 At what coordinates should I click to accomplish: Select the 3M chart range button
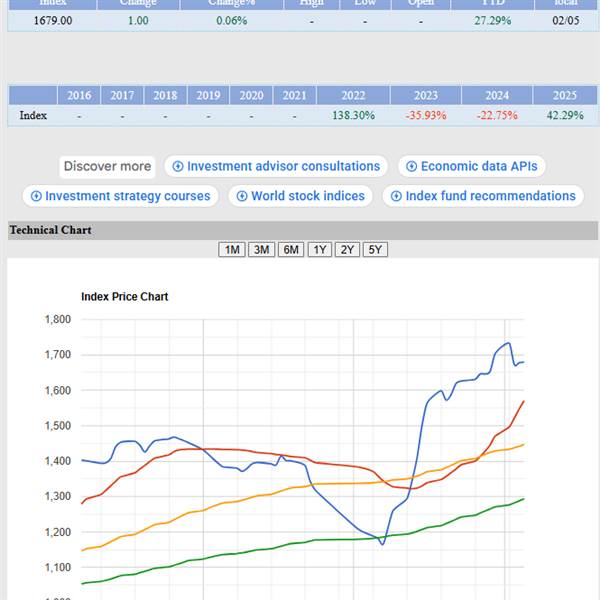click(x=261, y=250)
